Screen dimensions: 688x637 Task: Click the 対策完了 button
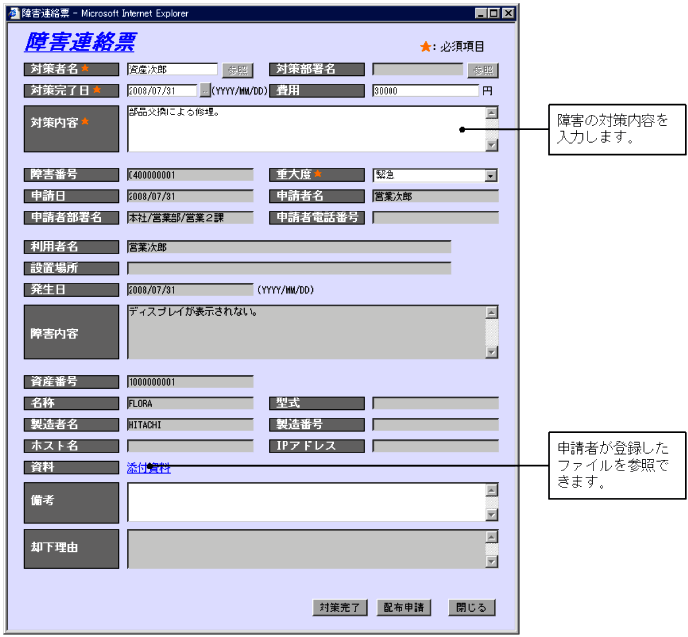(340, 607)
